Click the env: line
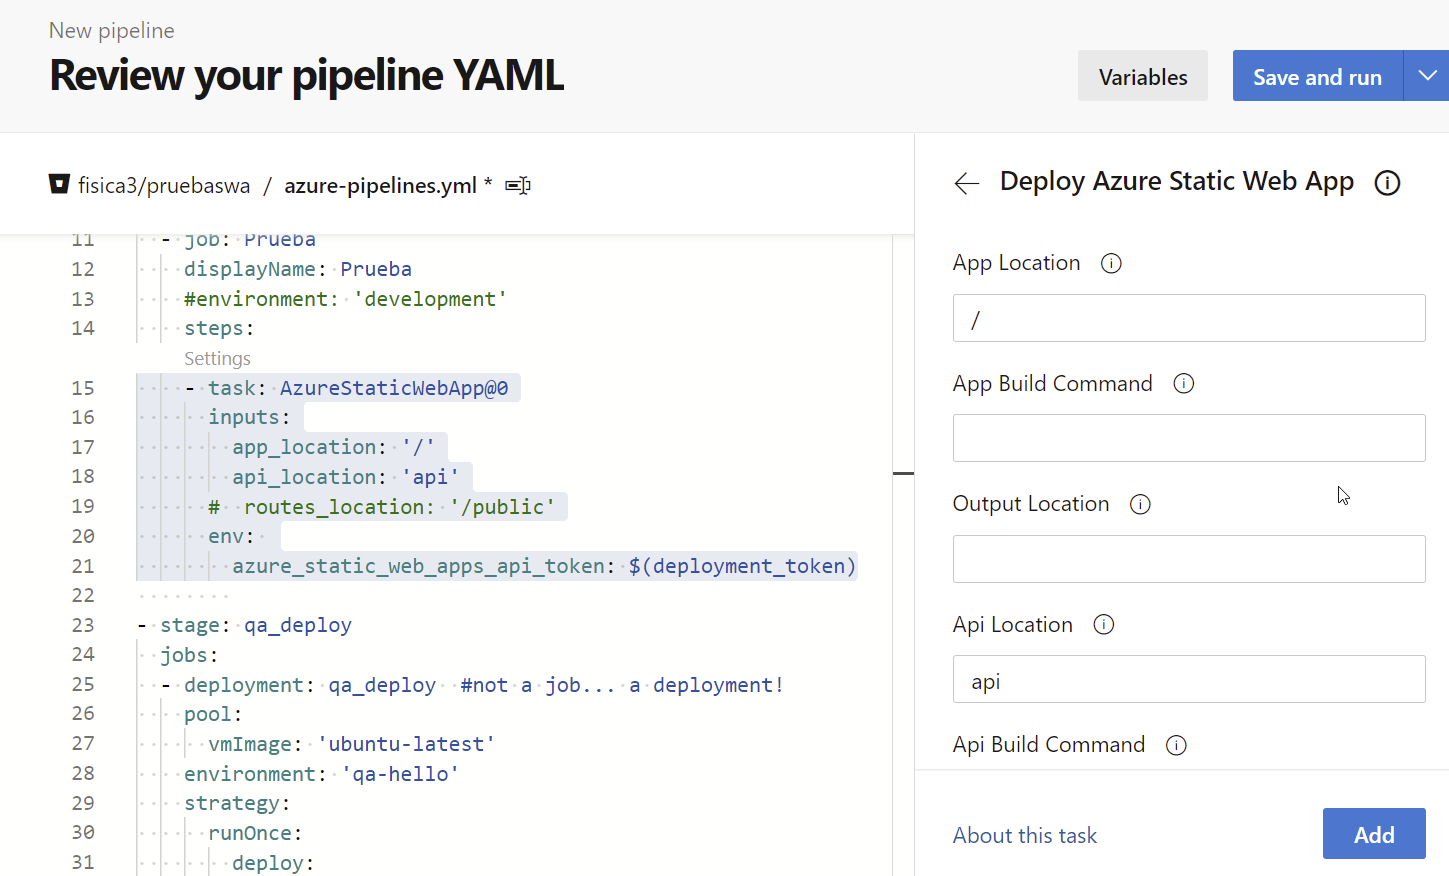The height and width of the screenshot is (876, 1449). (232, 536)
